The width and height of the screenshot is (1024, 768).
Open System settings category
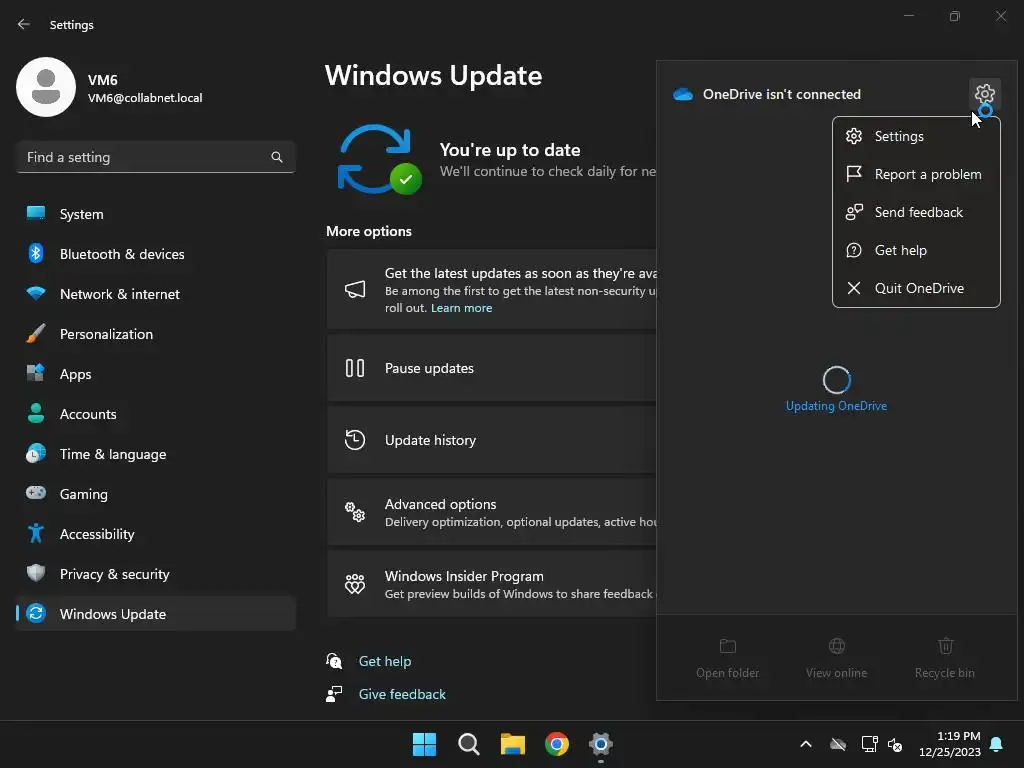tap(155, 214)
